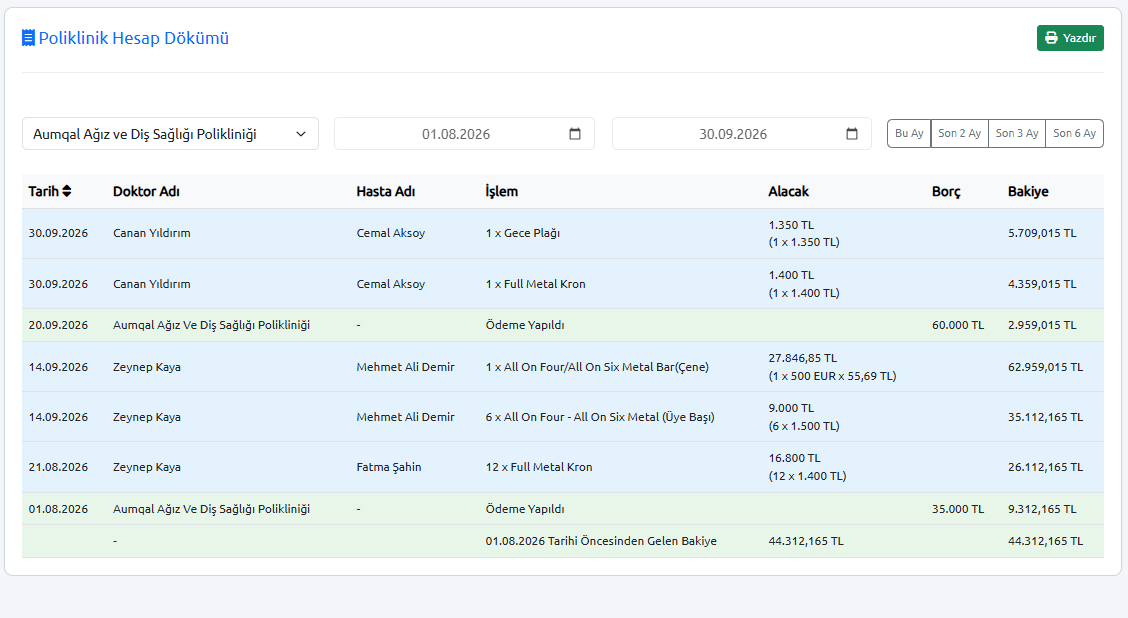This screenshot has width=1128, height=618.
Task: Click the end date field 30.09.2026
Action: pos(742,134)
